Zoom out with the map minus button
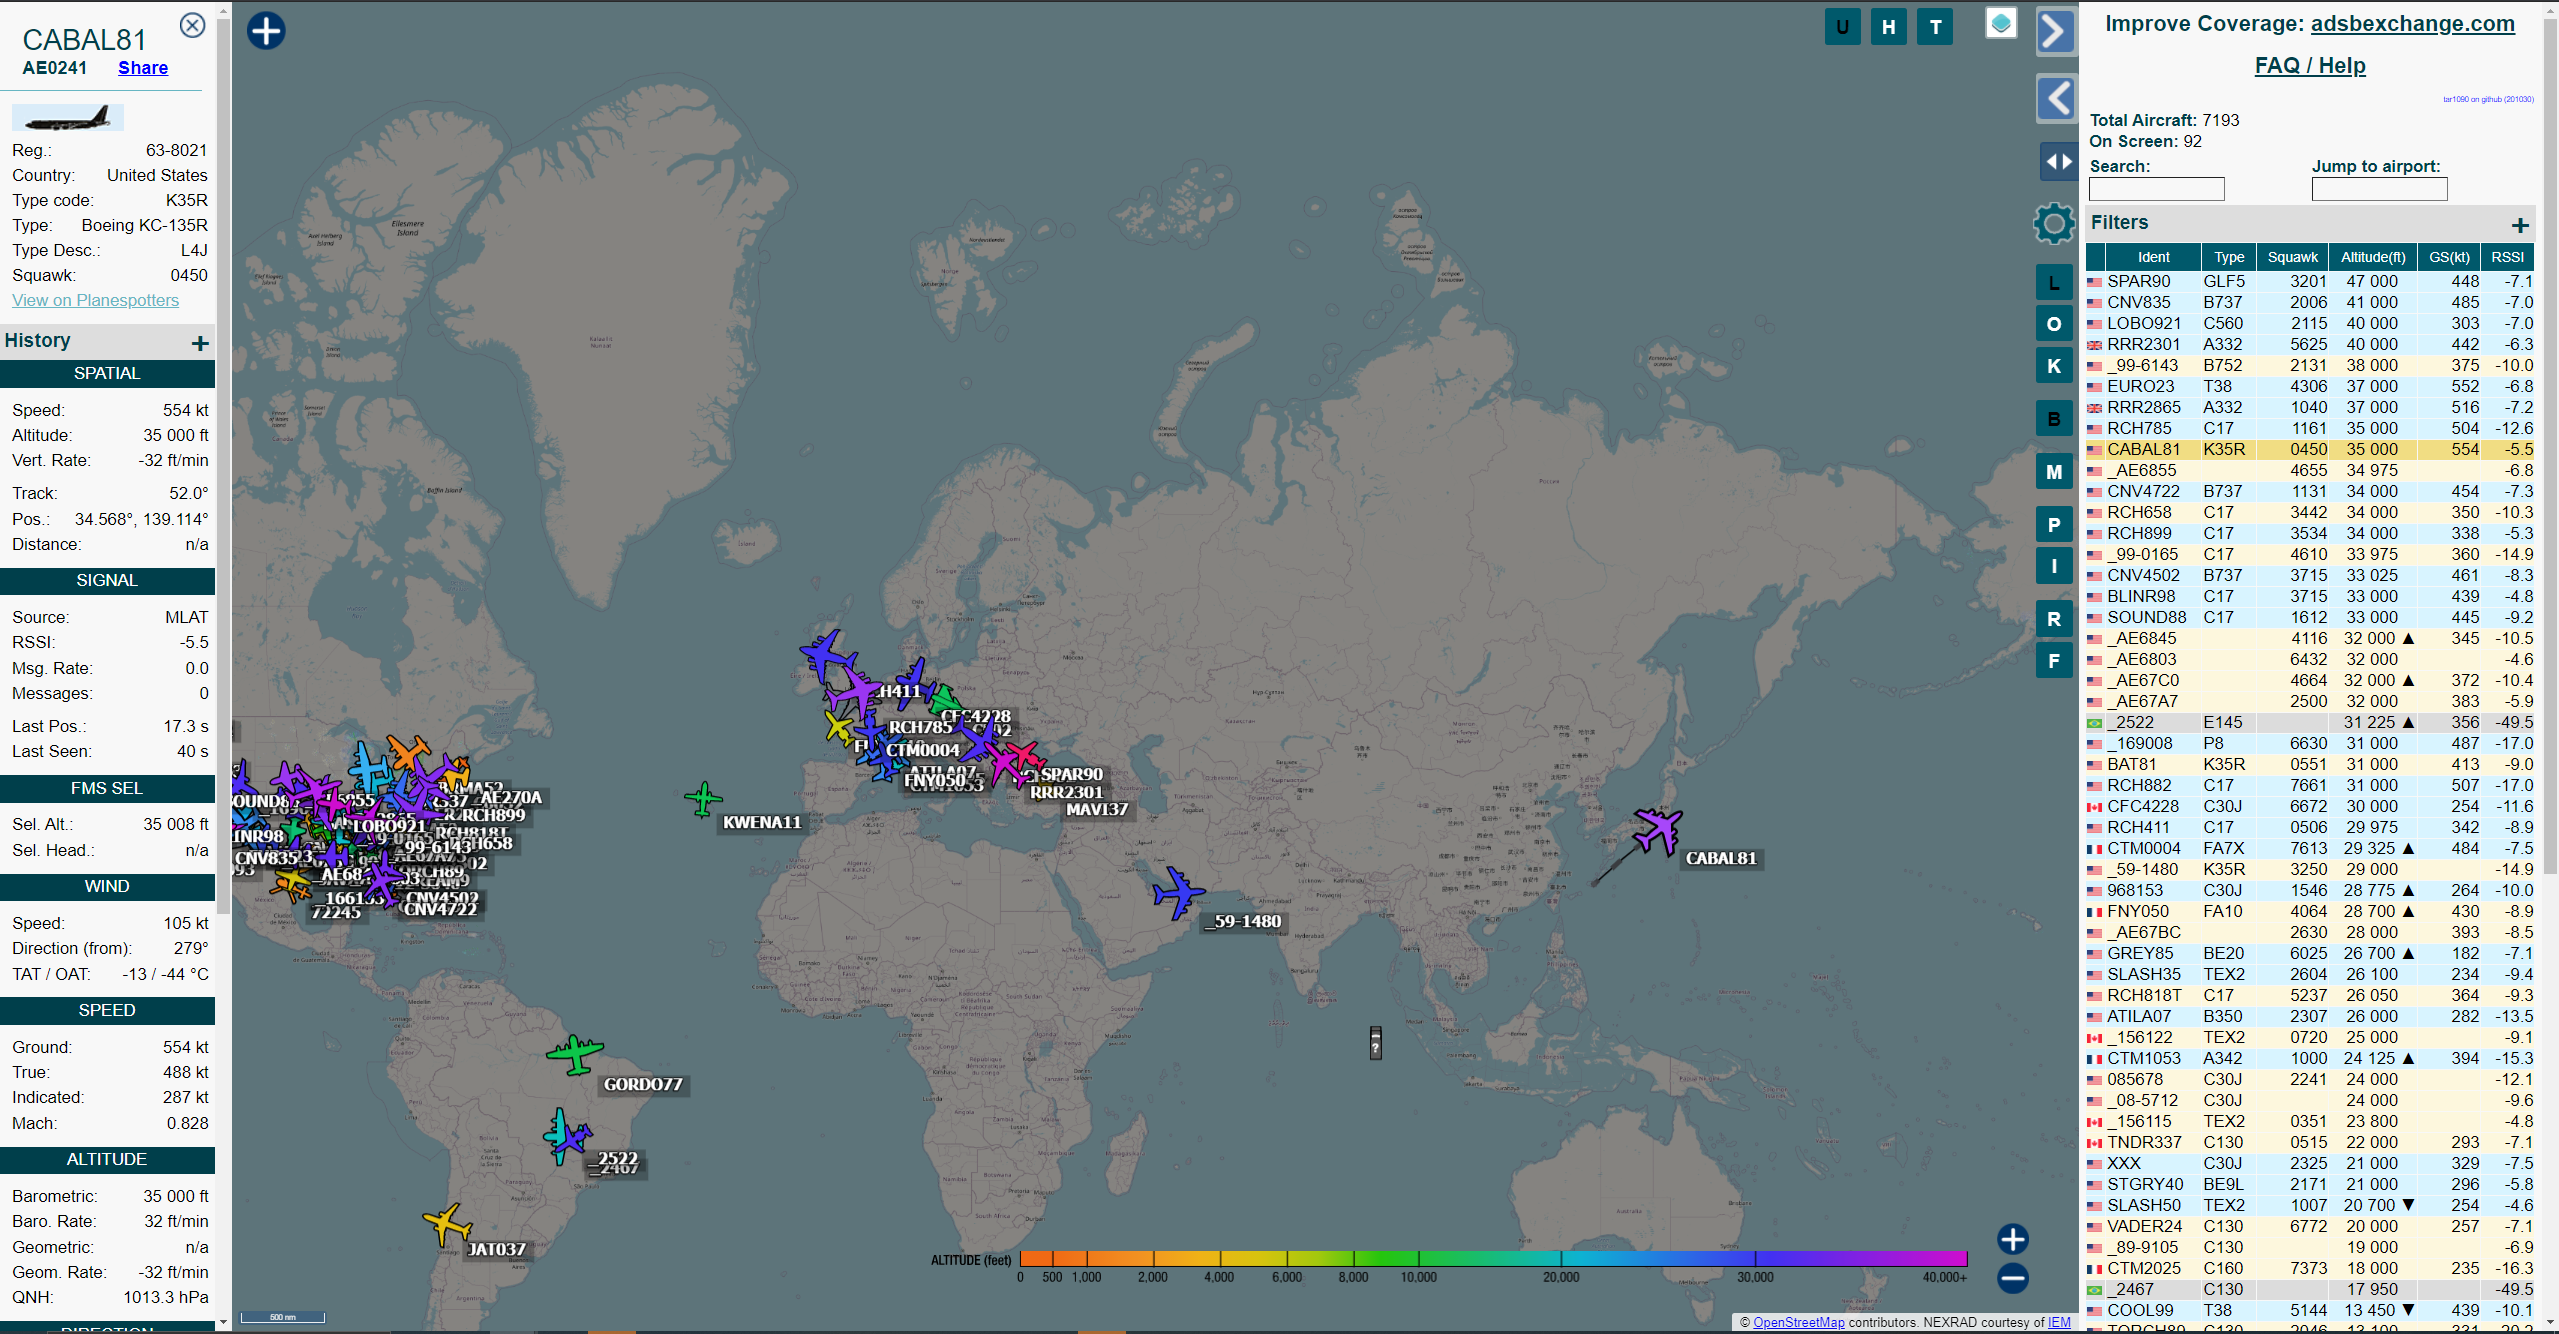 coord(2012,1278)
